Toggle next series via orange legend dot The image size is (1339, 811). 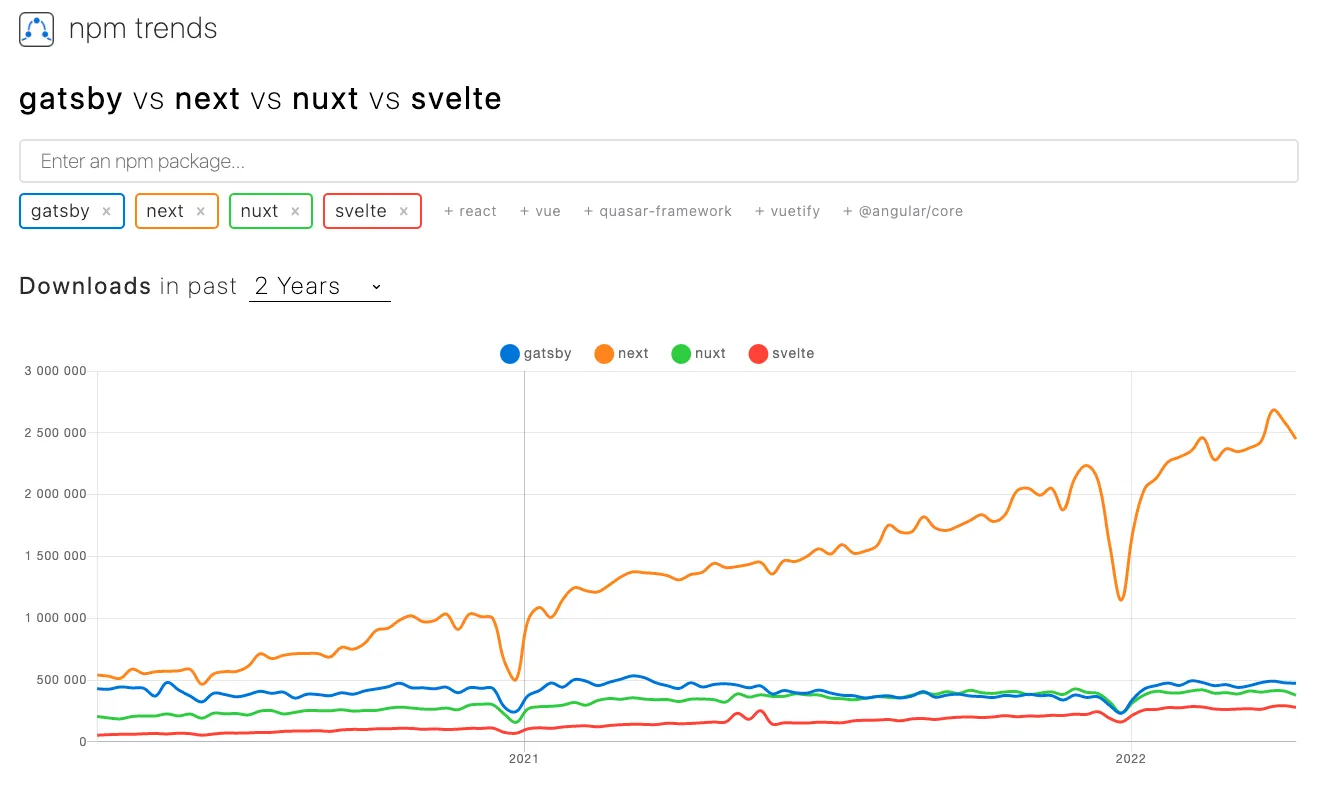coord(604,354)
